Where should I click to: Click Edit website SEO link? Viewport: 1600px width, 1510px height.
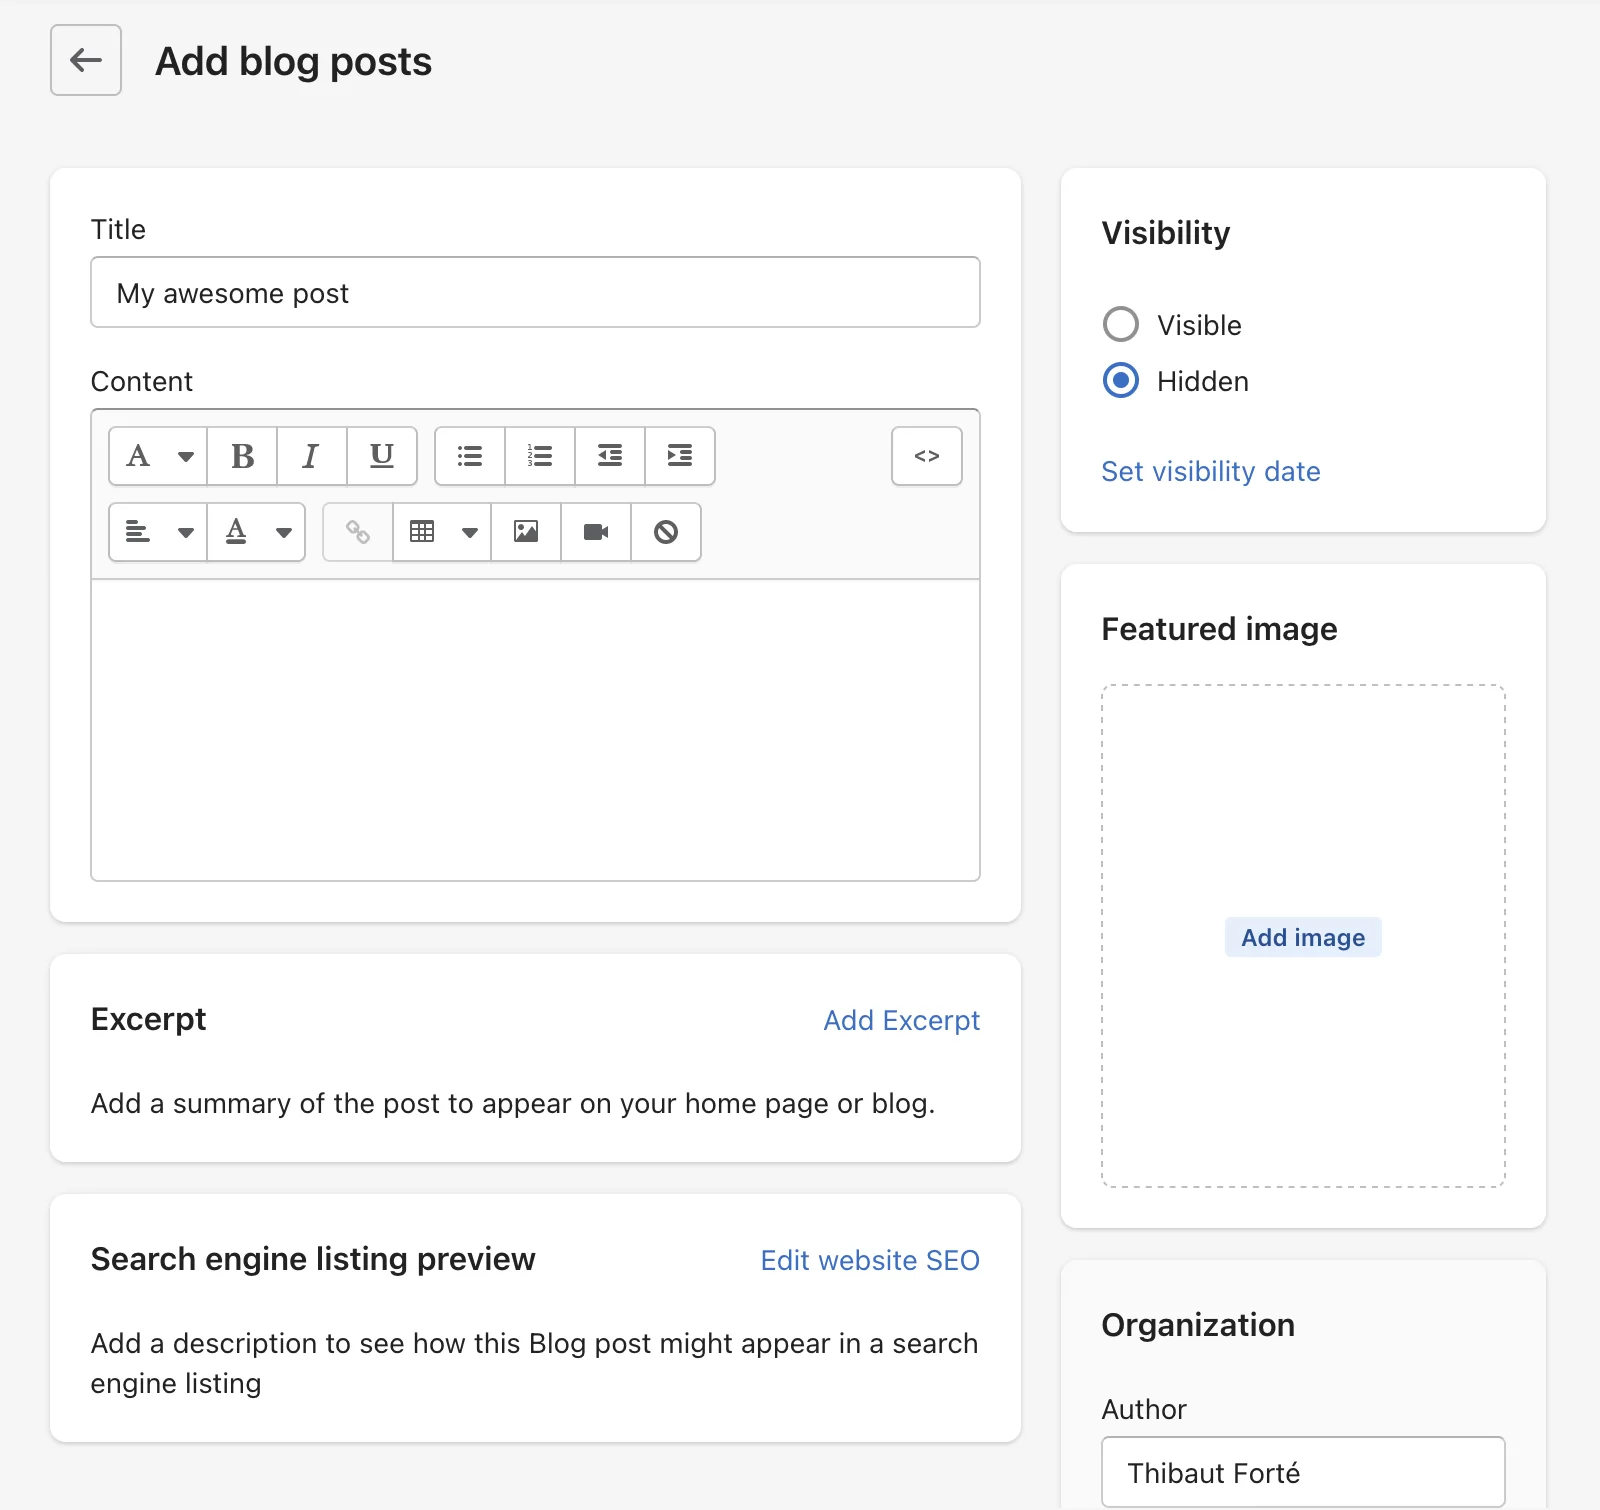(x=870, y=1260)
